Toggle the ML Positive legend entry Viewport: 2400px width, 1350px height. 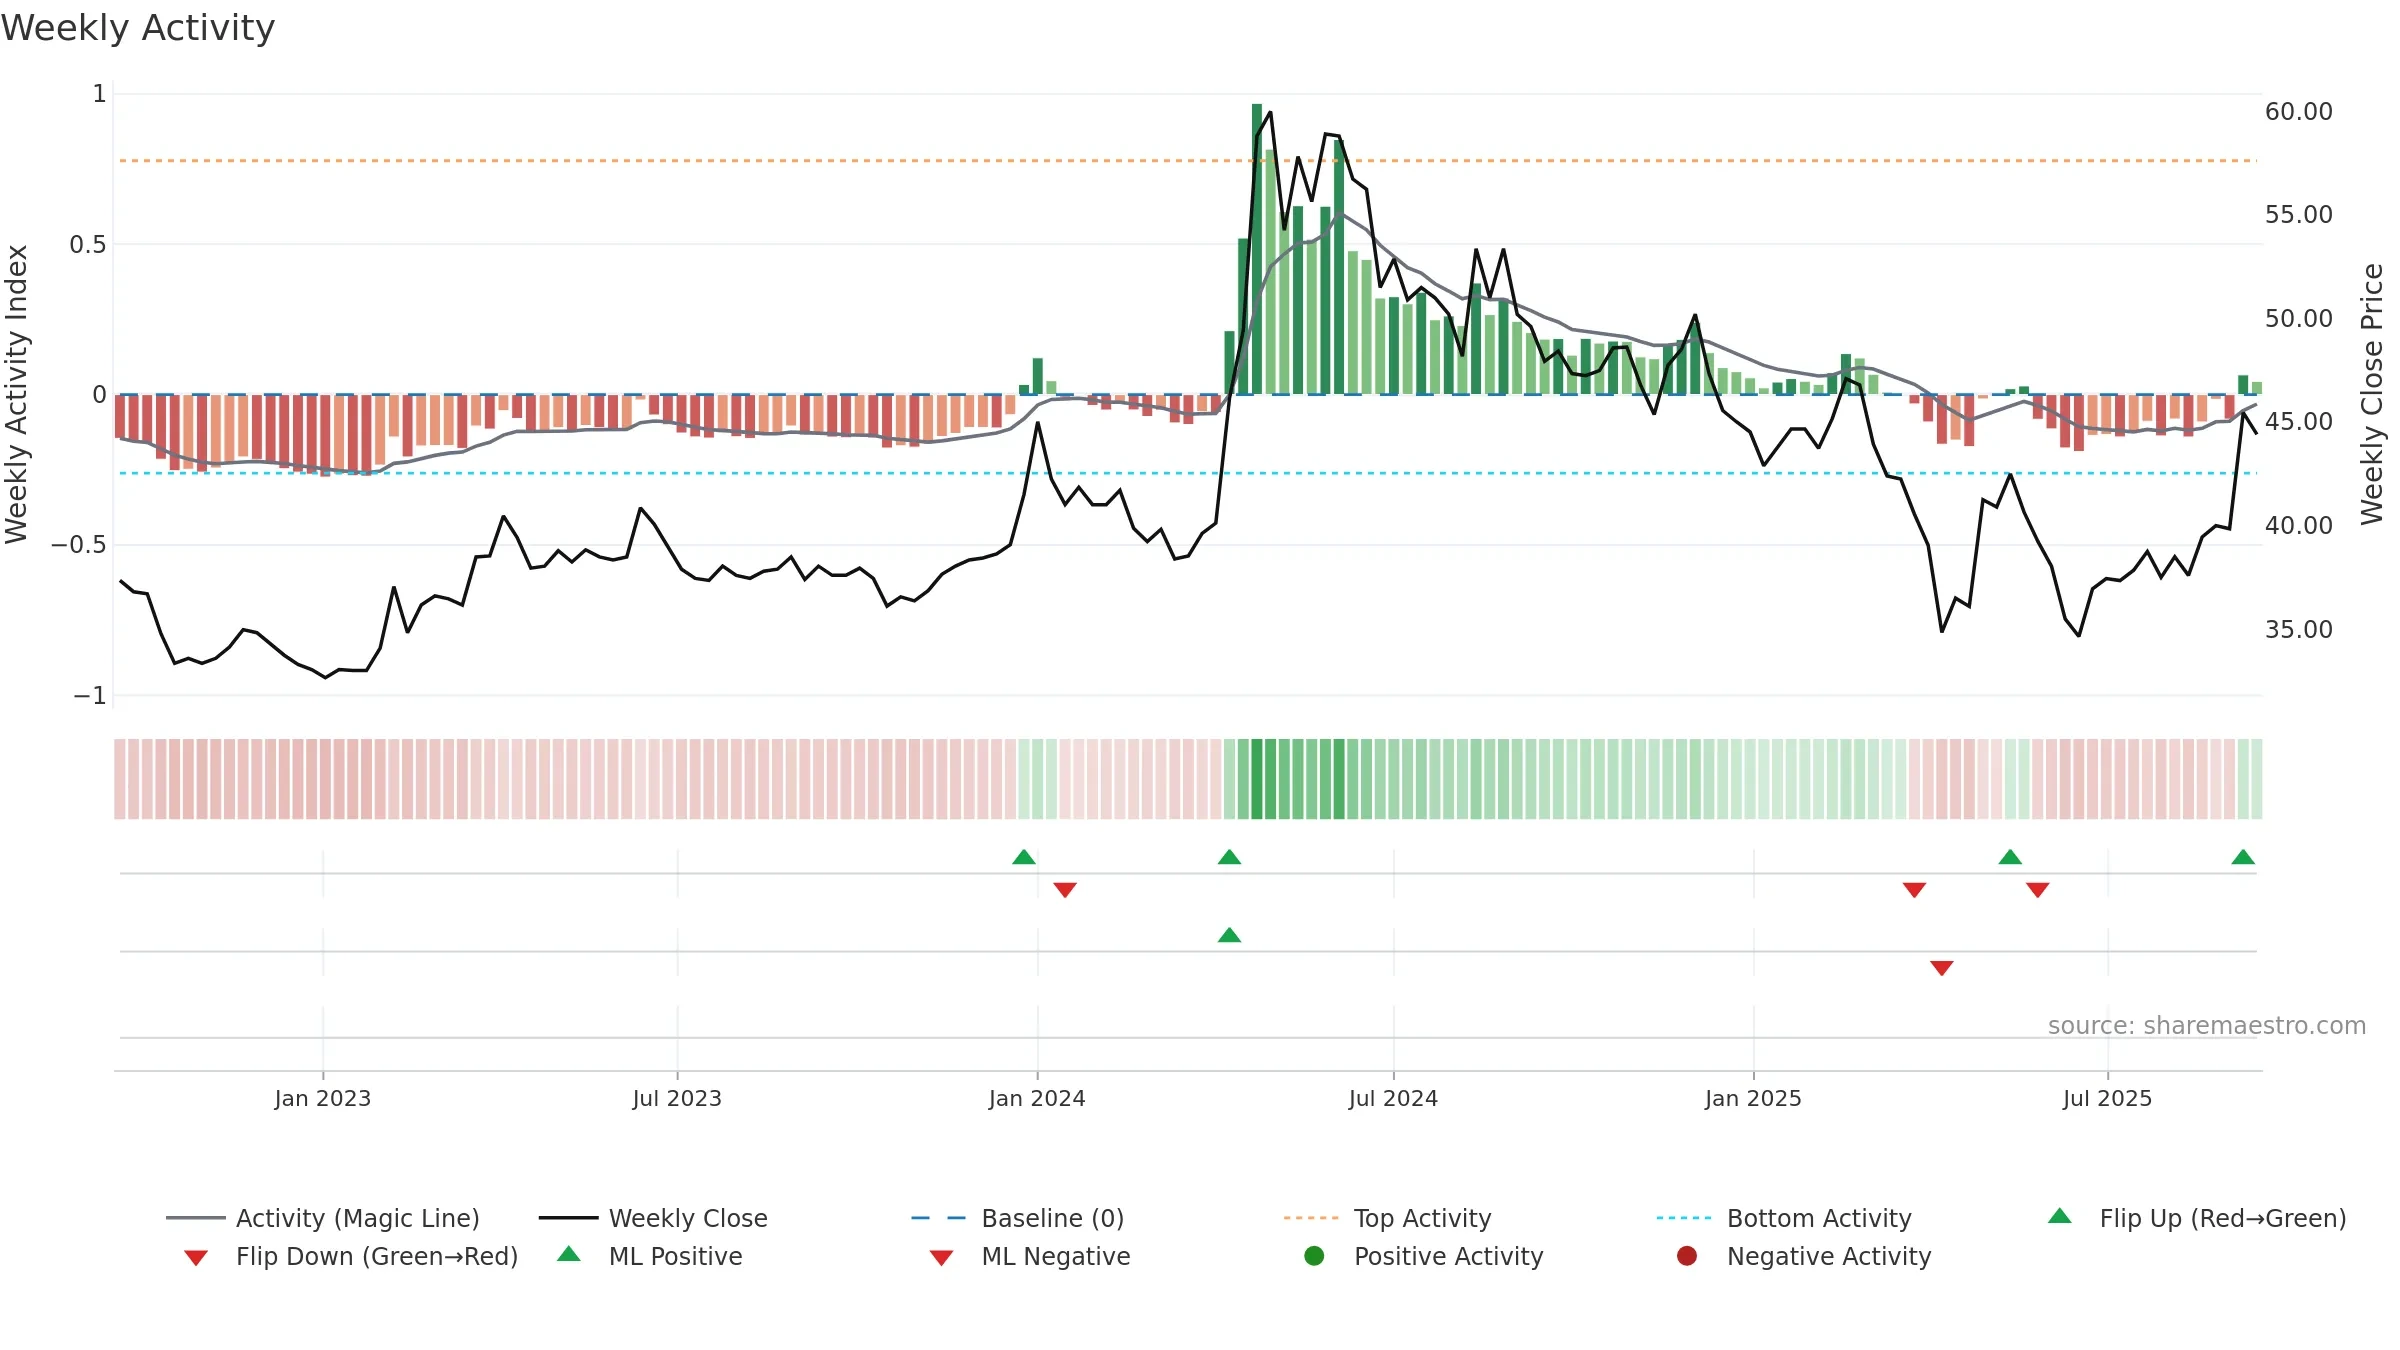coord(650,1256)
